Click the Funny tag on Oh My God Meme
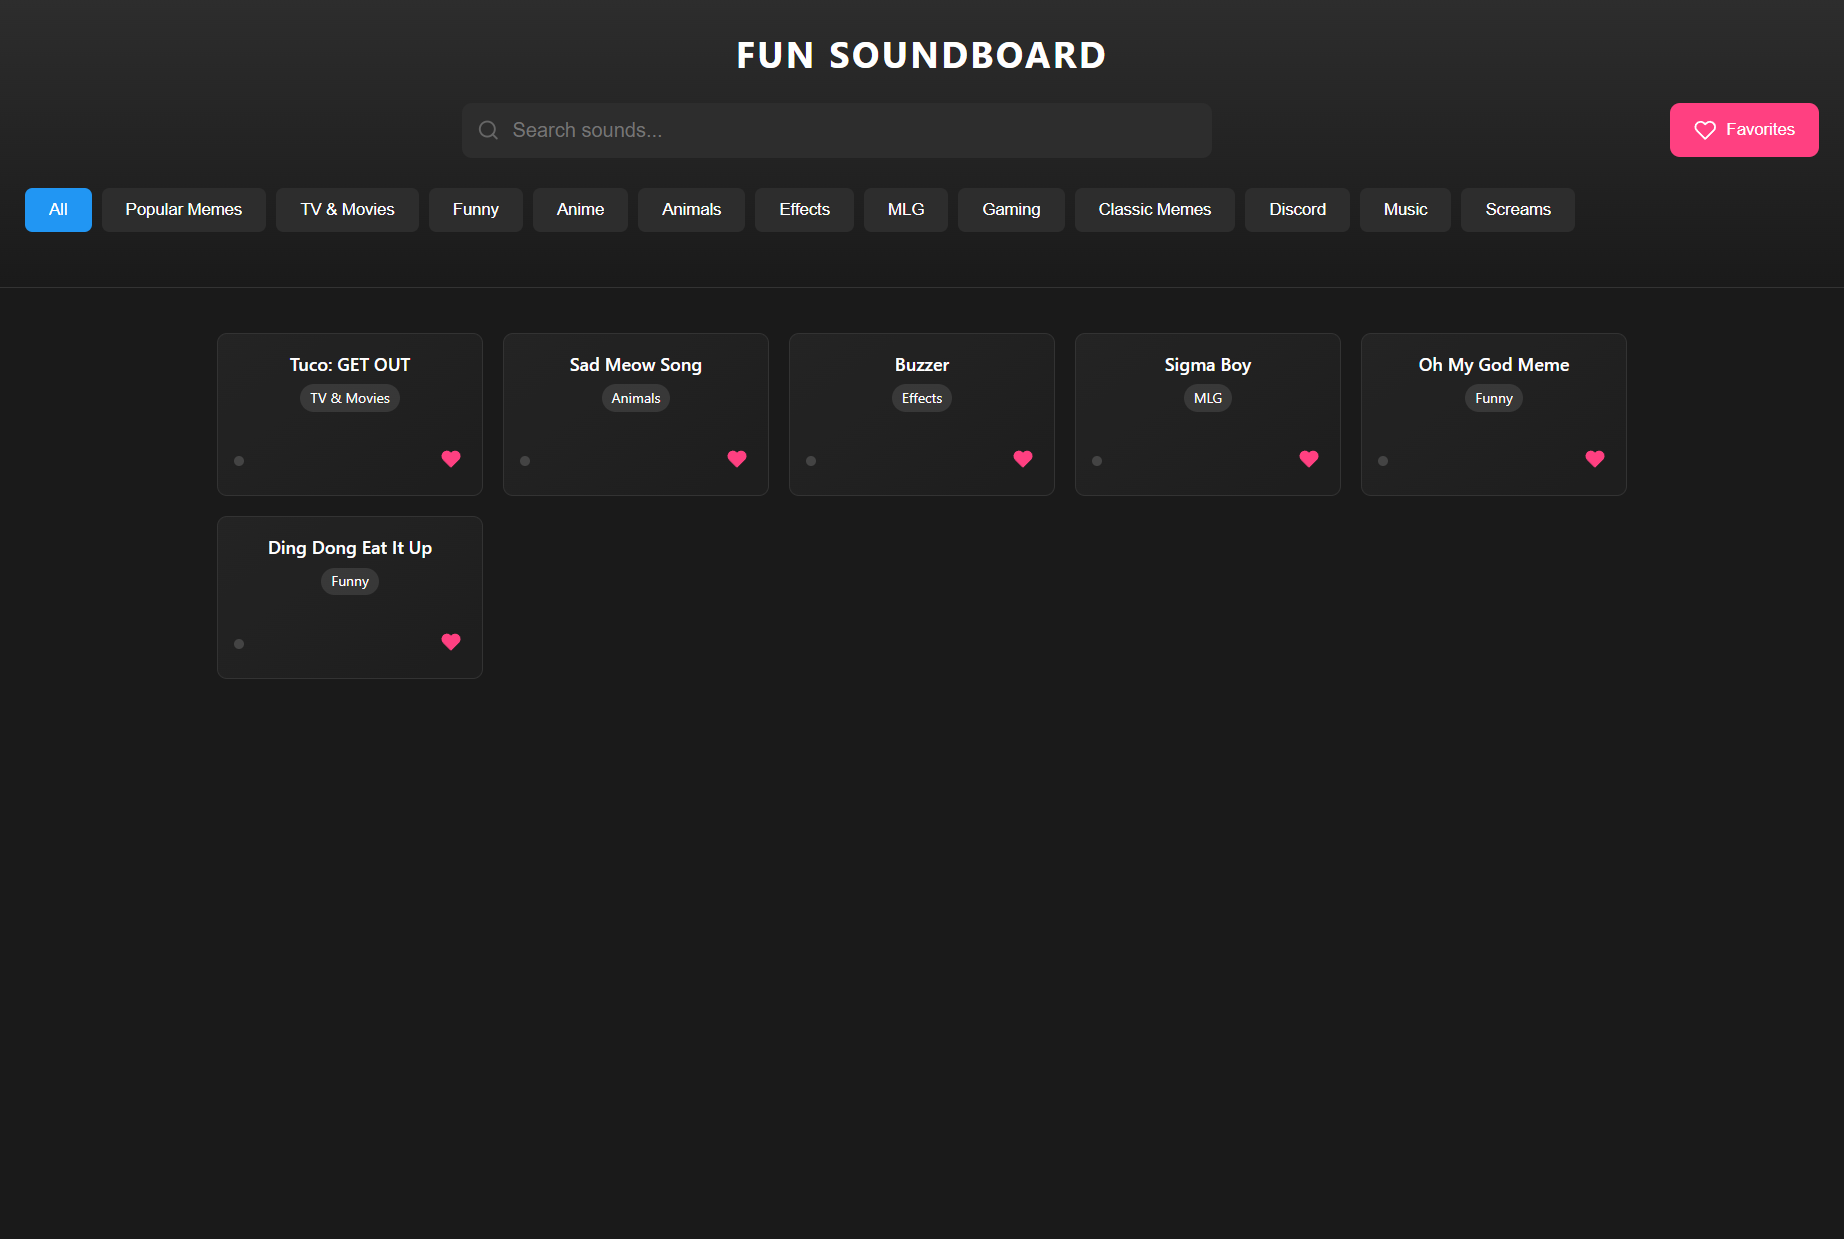The height and width of the screenshot is (1239, 1844). point(1492,398)
